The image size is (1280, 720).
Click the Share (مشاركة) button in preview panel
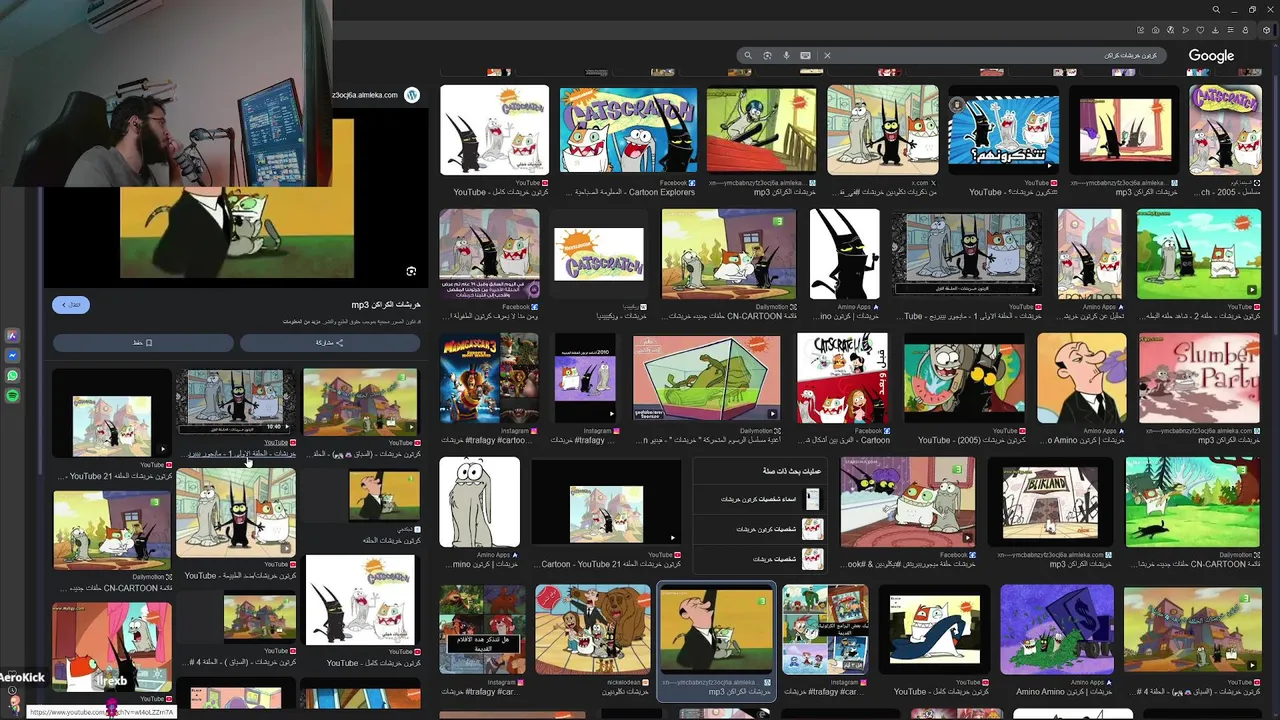tap(330, 342)
